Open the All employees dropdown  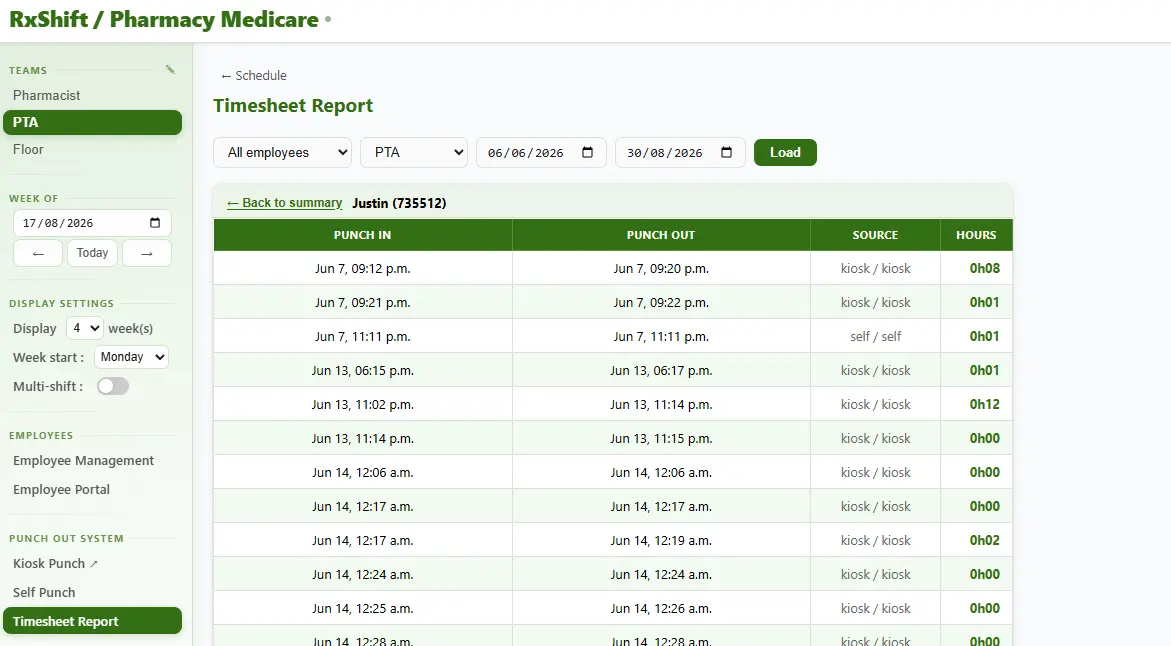click(283, 152)
